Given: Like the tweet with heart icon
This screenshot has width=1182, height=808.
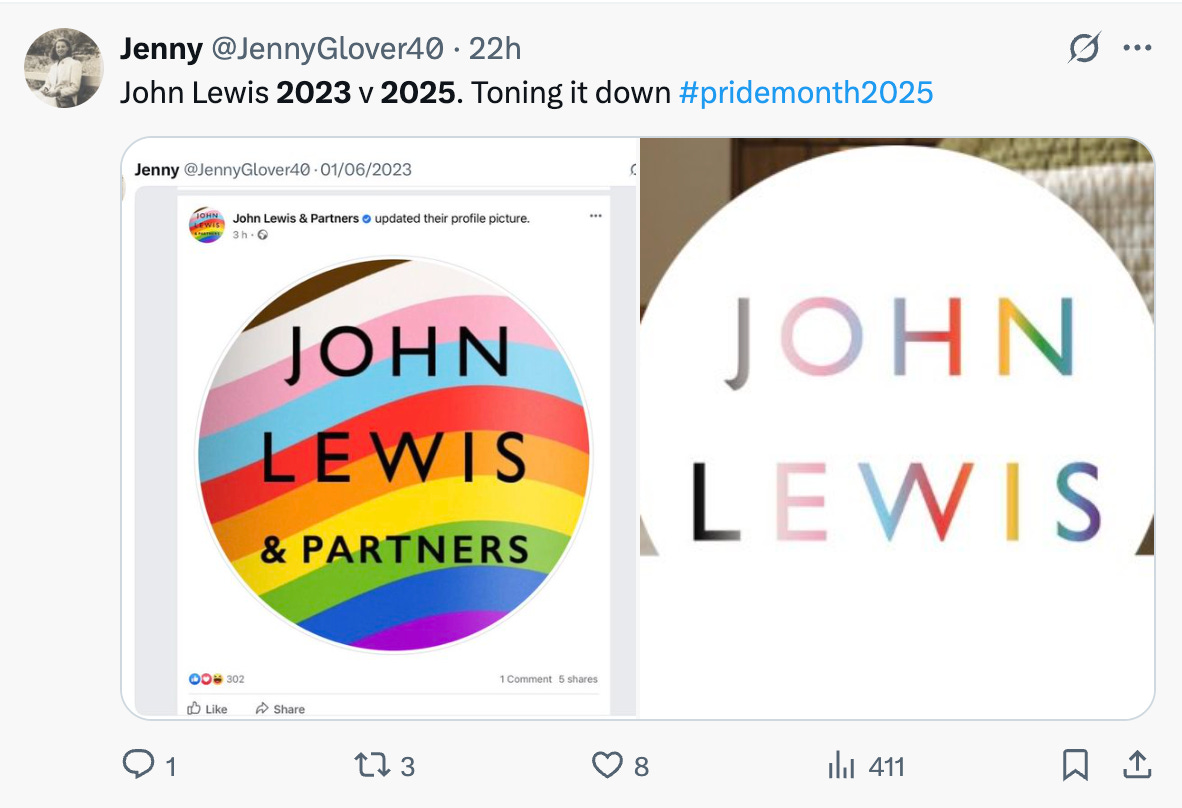Looking at the screenshot, I should [607, 765].
